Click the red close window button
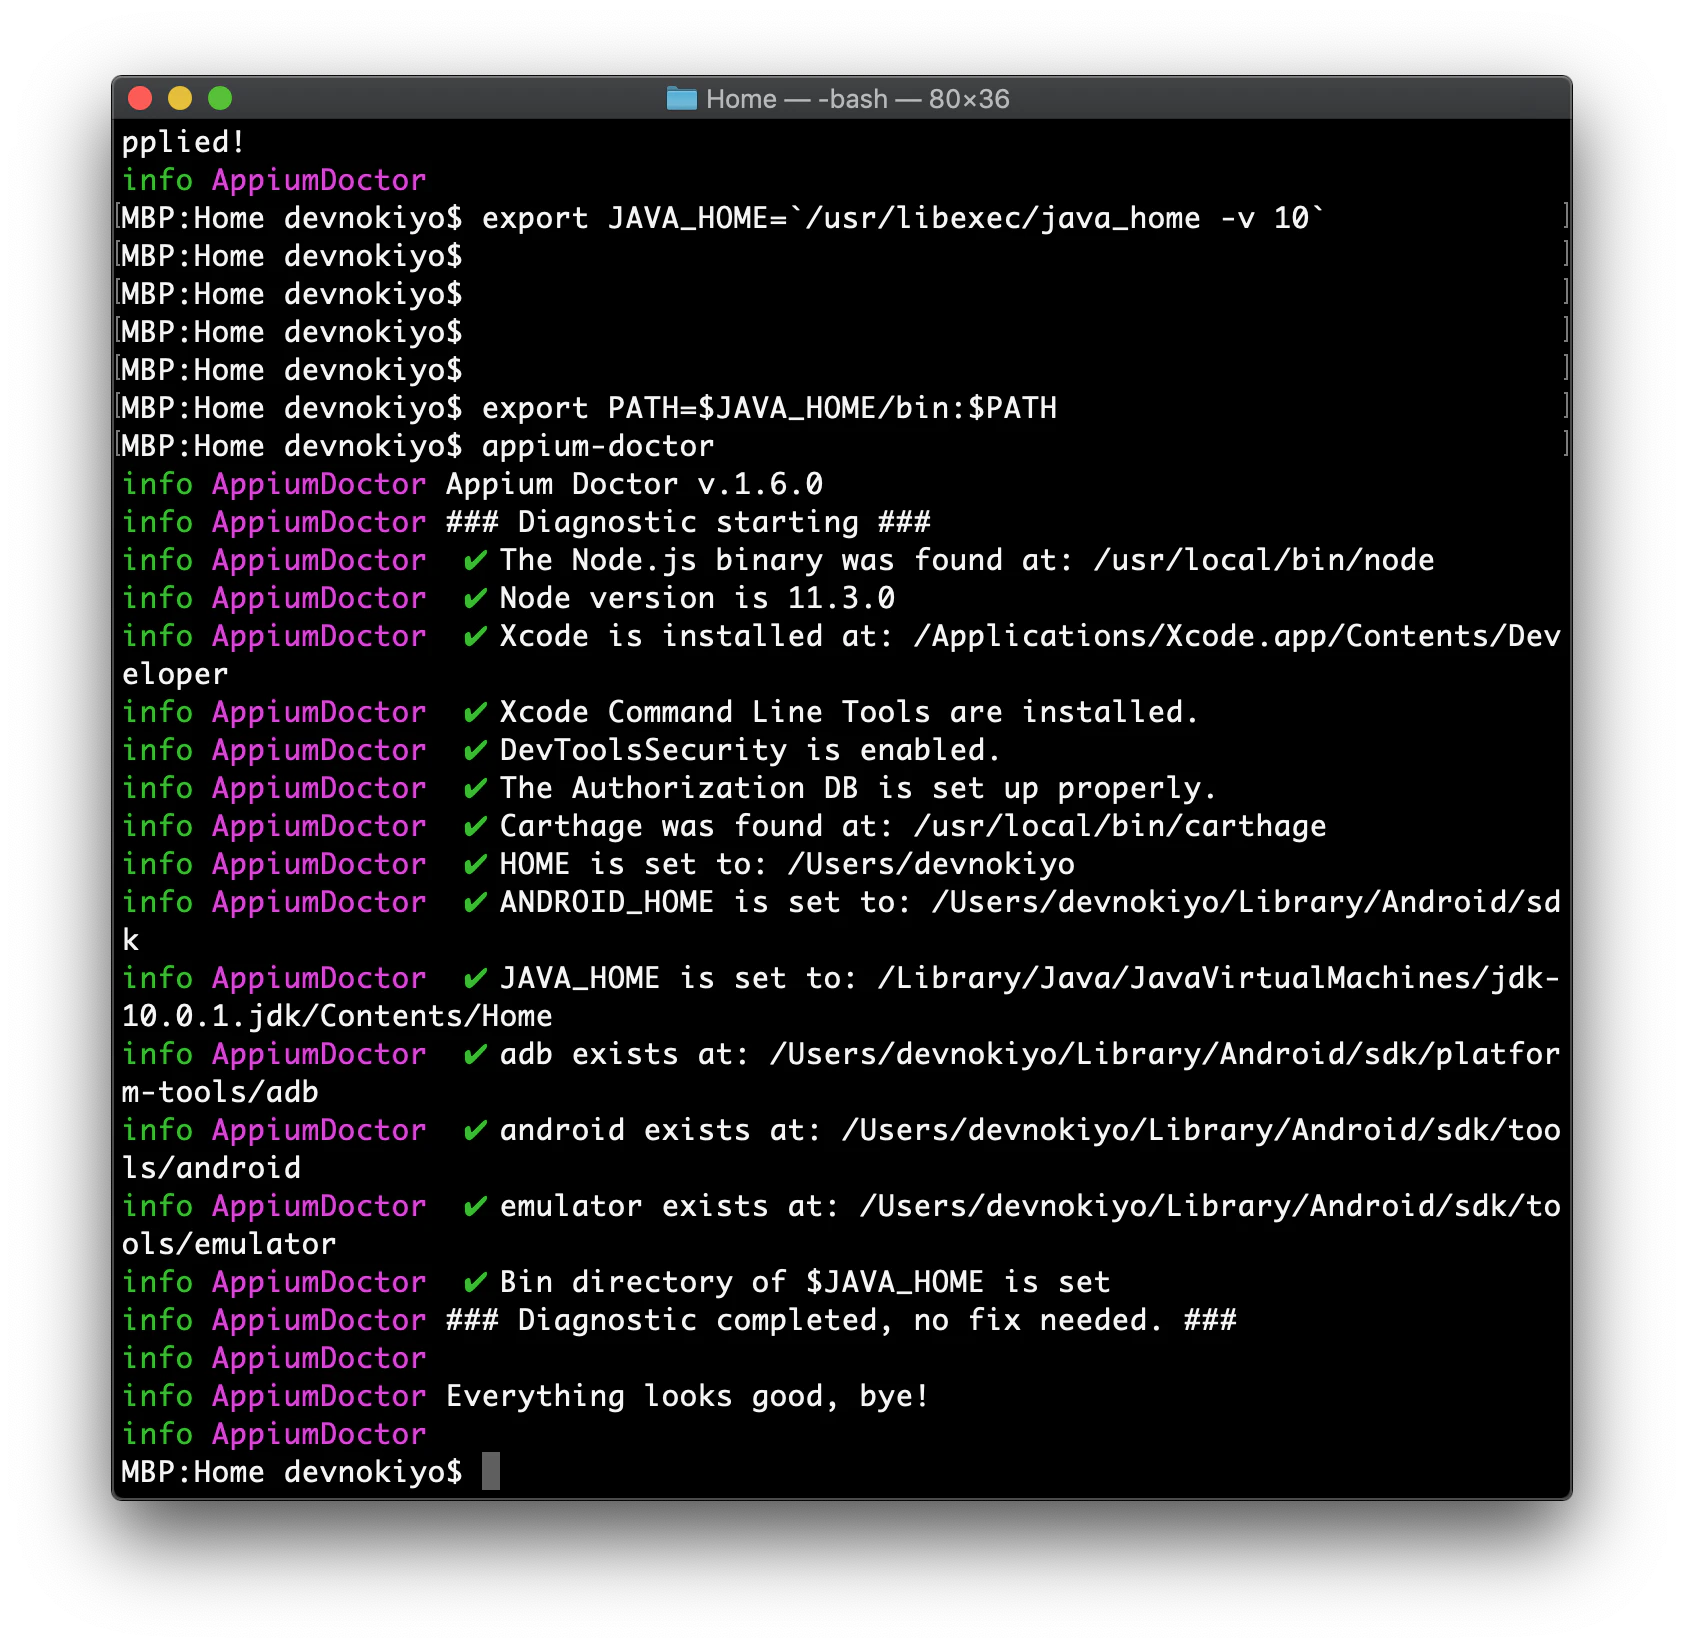This screenshot has width=1684, height=1648. (140, 98)
